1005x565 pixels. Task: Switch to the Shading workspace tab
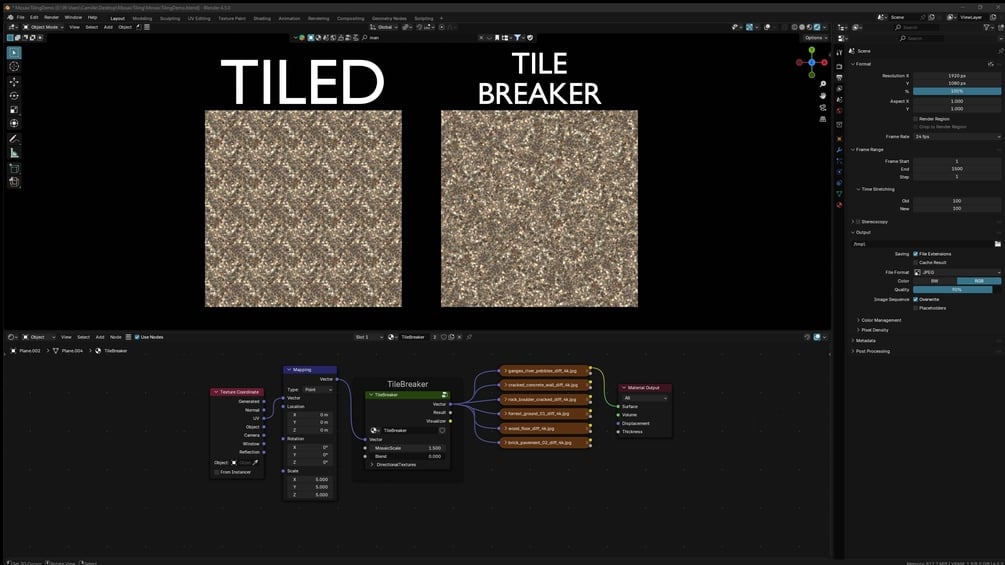point(262,19)
